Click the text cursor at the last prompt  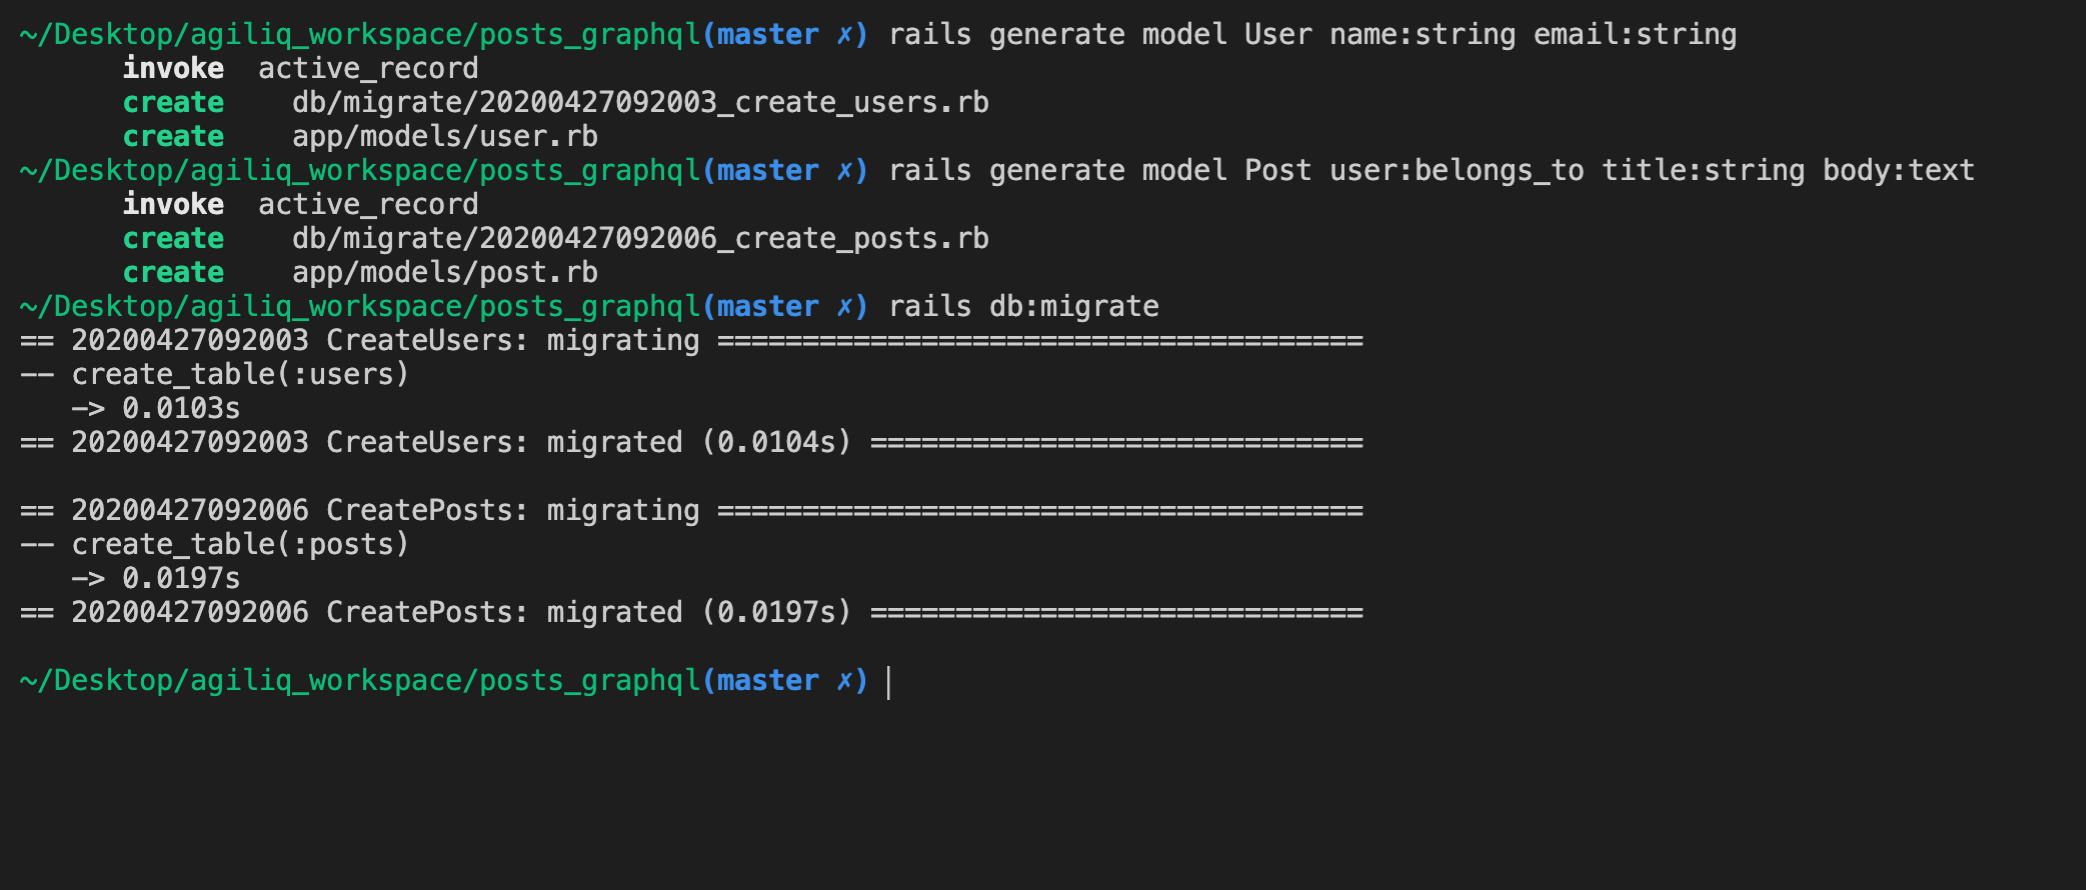(889, 681)
